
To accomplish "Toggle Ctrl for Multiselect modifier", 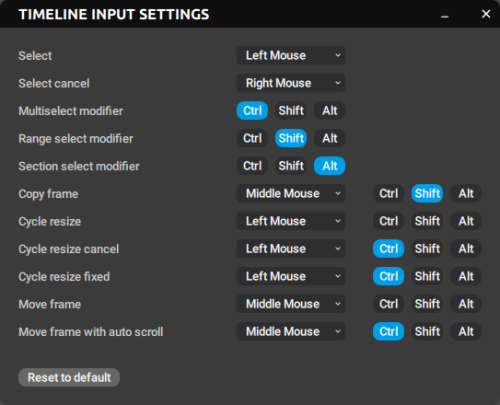I will click(252, 111).
